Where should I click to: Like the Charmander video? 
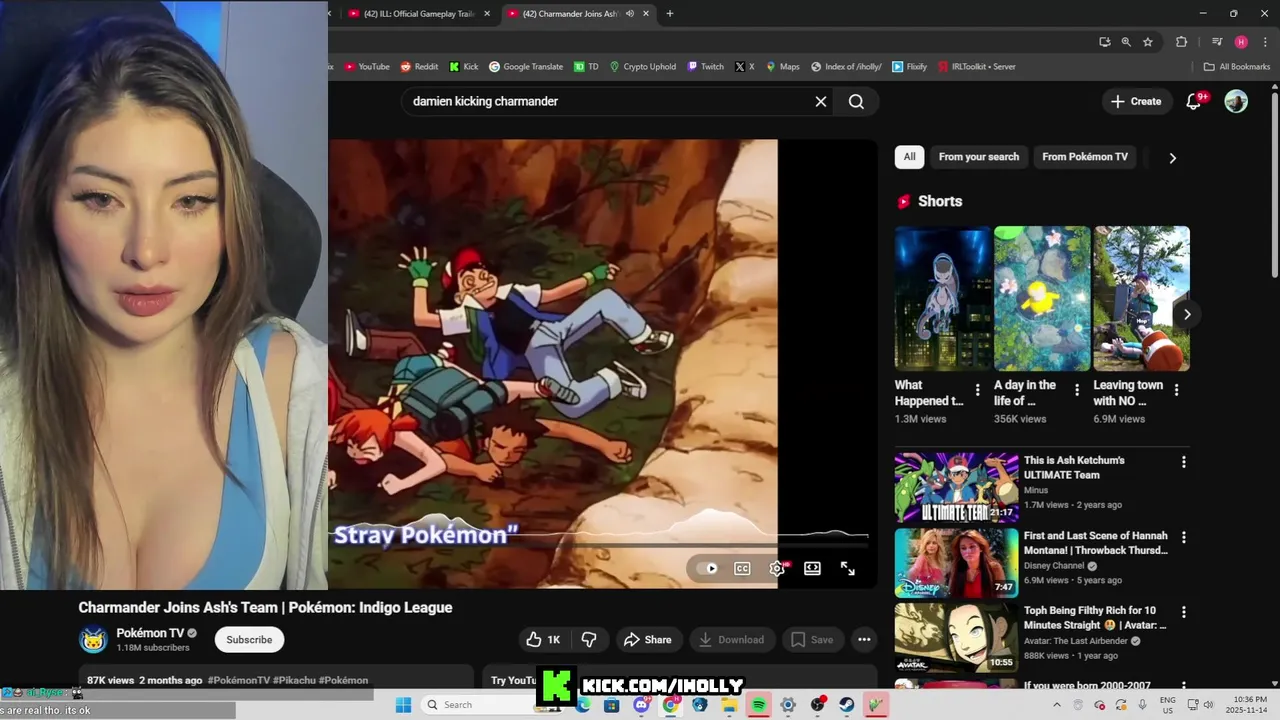pyautogui.click(x=543, y=640)
